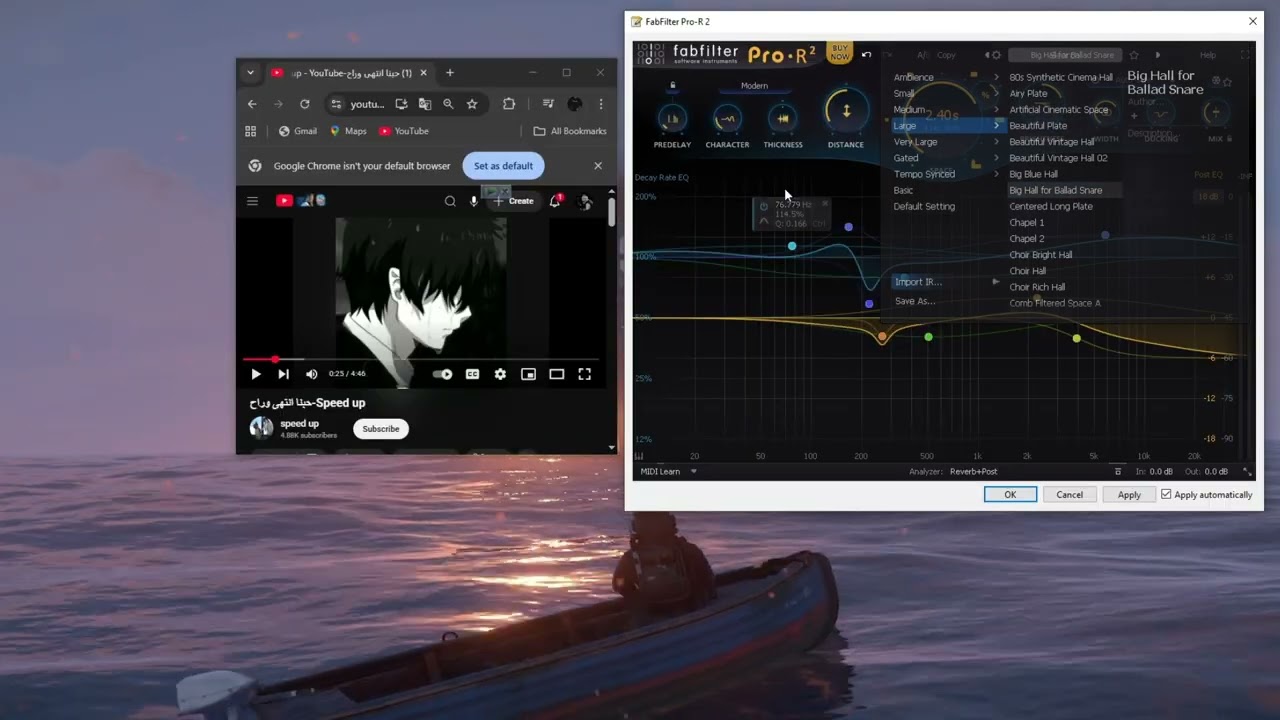The width and height of the screenshot is (1280, 720).
Task: Mute the YouTube video volume
Action: [311, 374]
